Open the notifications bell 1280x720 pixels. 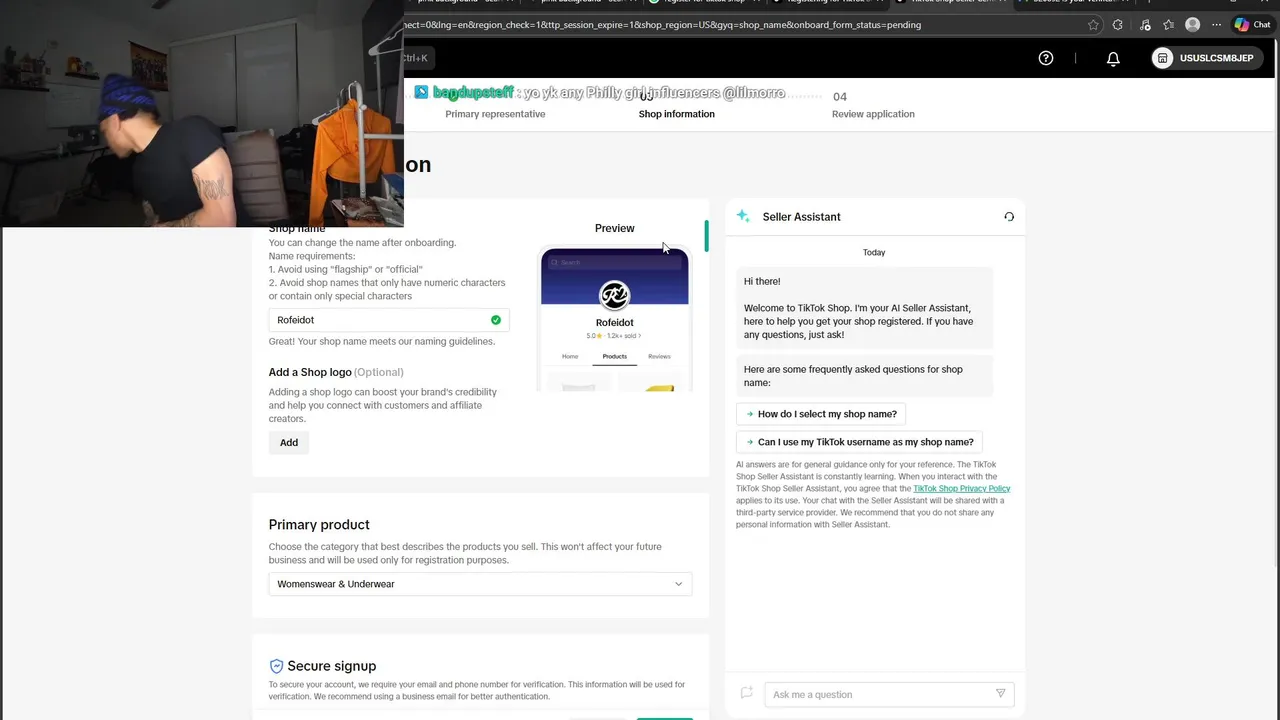pos(1113,58)
